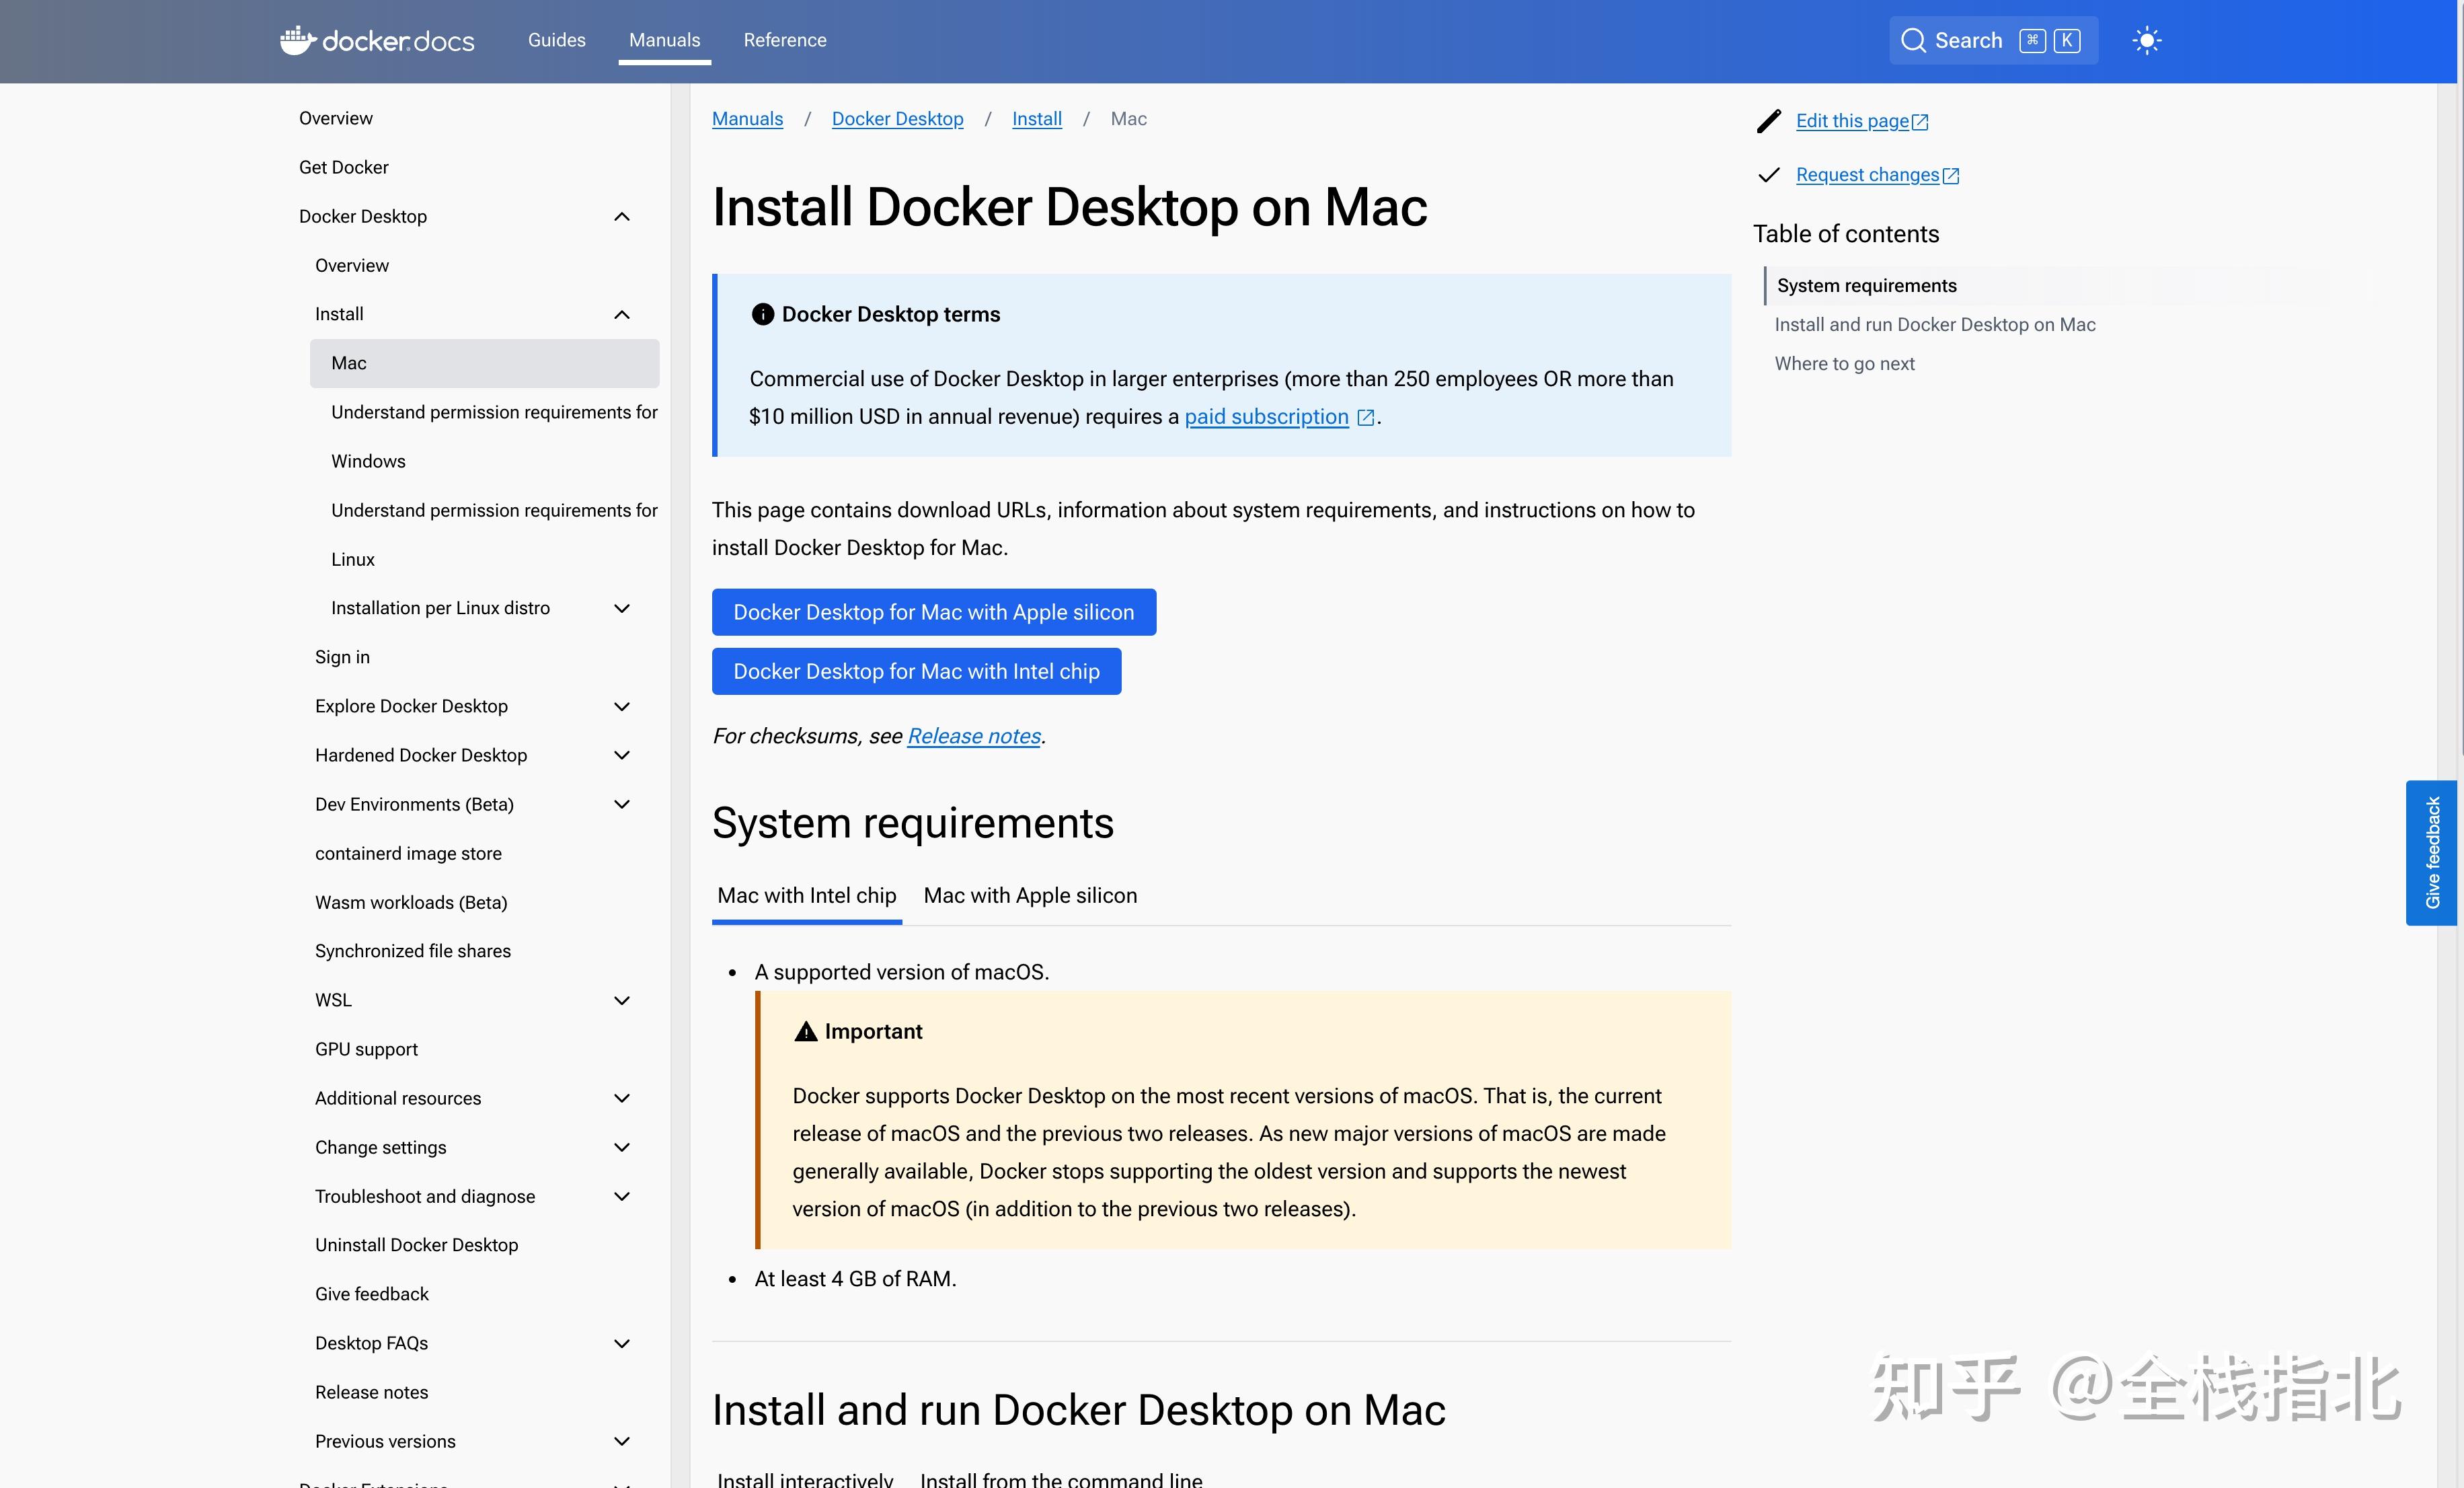Toggle the light/dark theme sun icon

coord(2146,40)
